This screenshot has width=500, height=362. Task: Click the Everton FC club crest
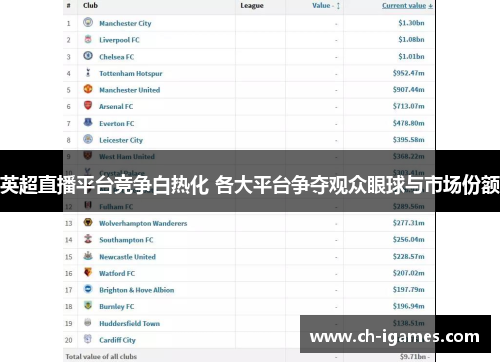pyautogui.click(x=88, y=122)
